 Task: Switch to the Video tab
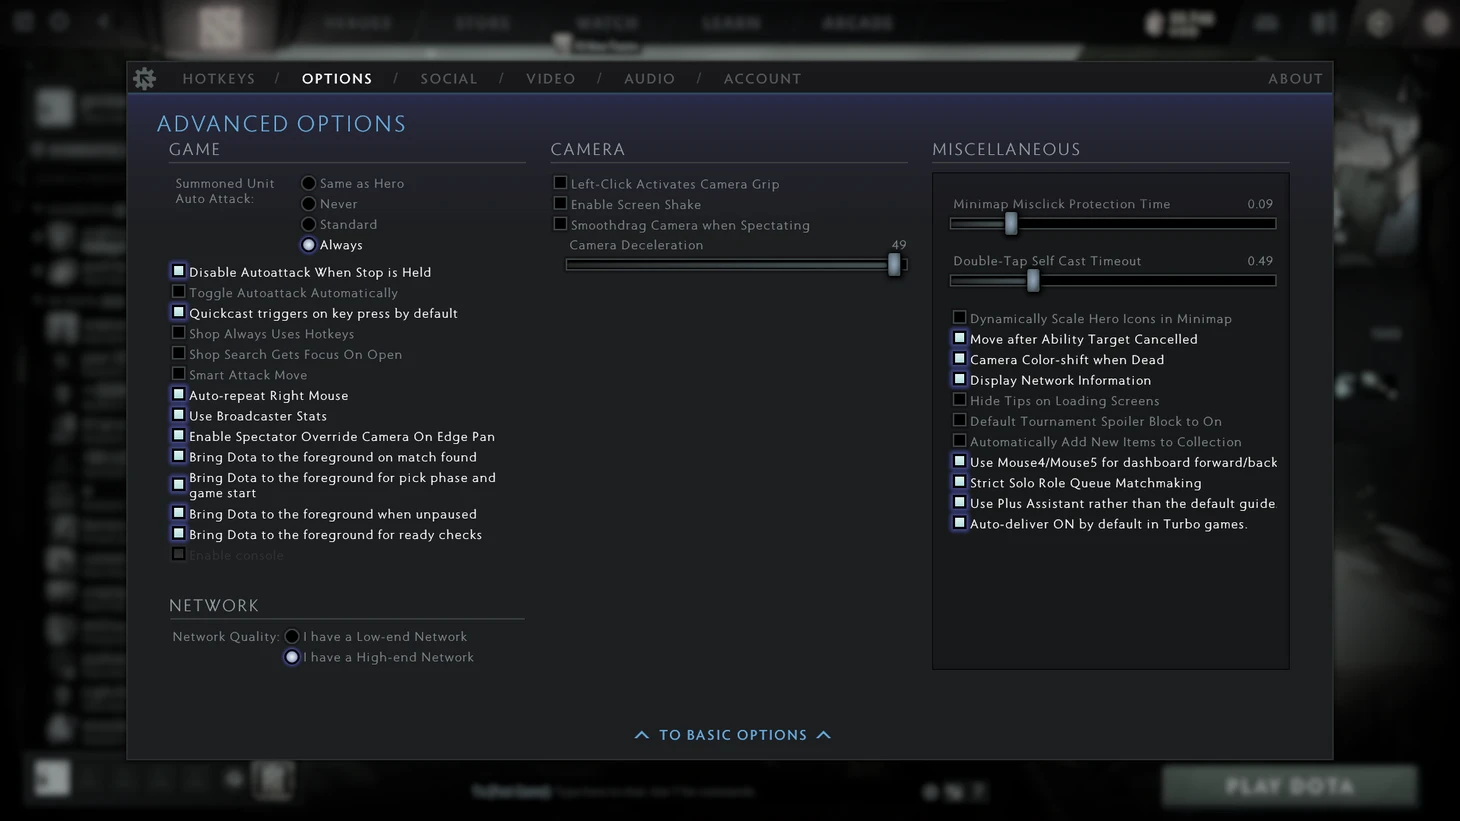tap(551, 79)
